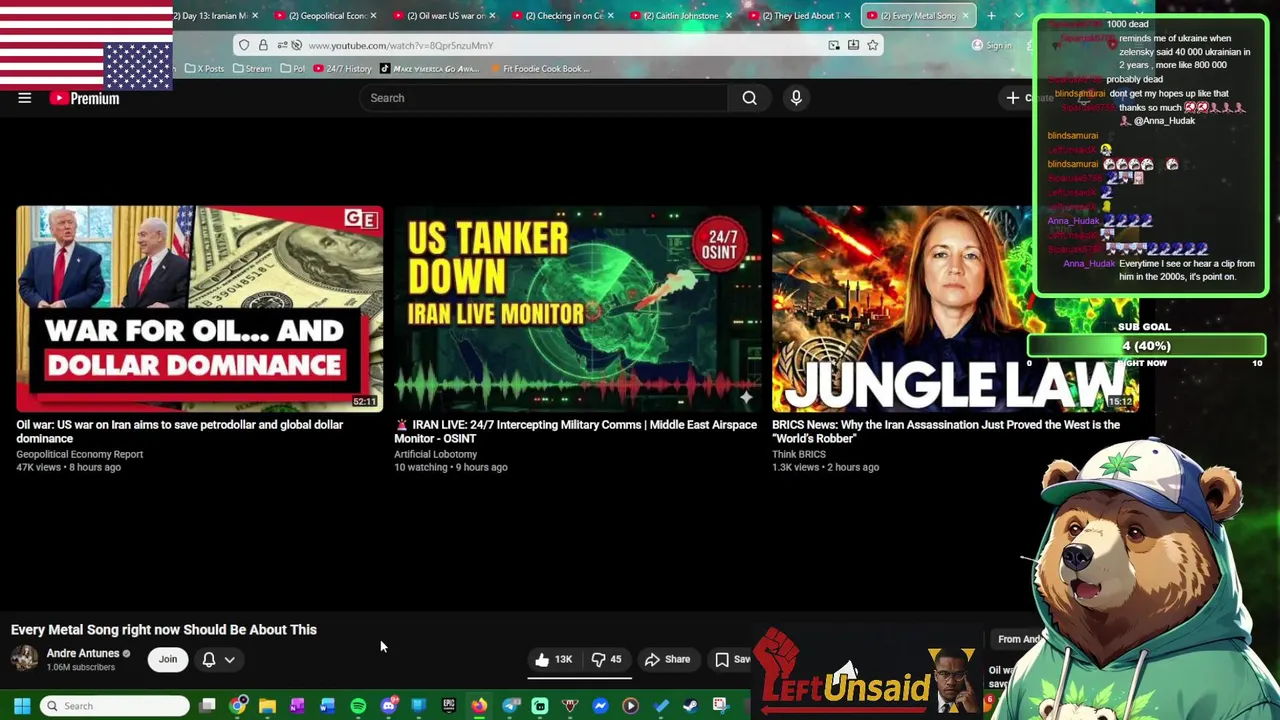Open the YouTube guide hamburger menu
This screenshot has width=1280, height=720.
click(25, 98)
